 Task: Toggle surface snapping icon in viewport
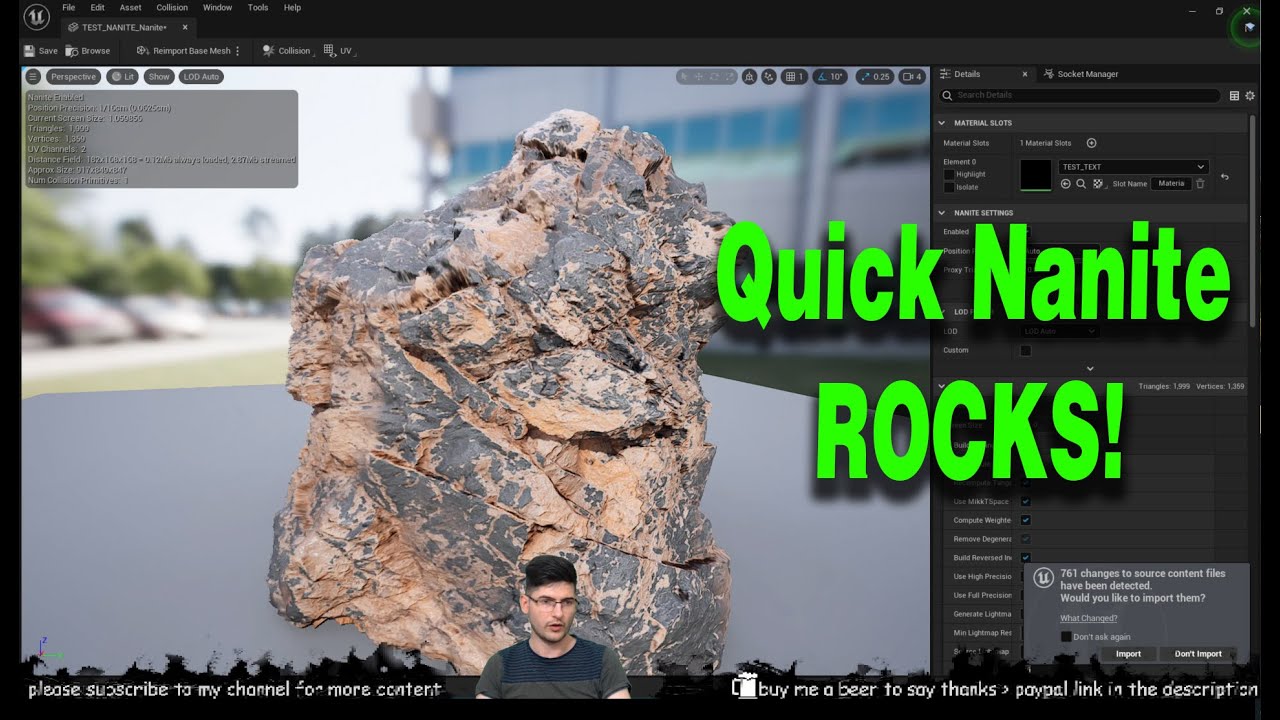pos(768,76)
